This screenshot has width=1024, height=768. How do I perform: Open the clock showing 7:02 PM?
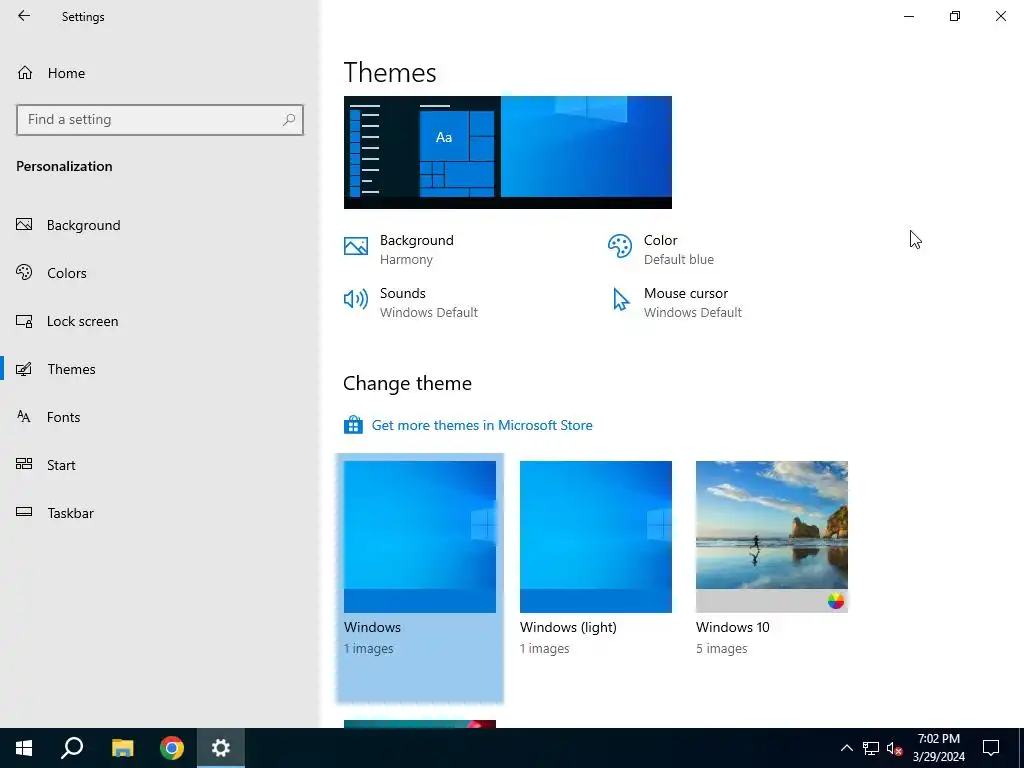click(938, 748)
